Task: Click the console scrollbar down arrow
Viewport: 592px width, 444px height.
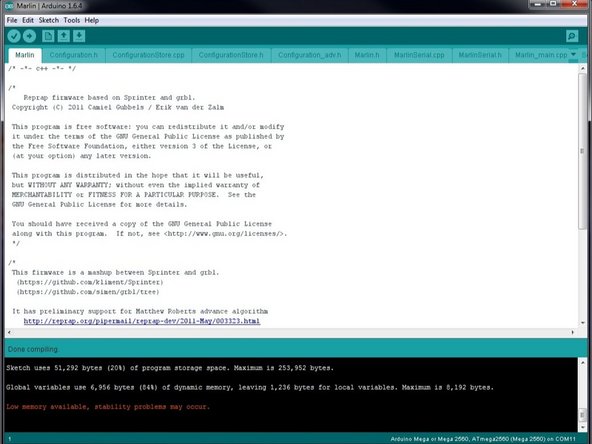Action: 582,427
